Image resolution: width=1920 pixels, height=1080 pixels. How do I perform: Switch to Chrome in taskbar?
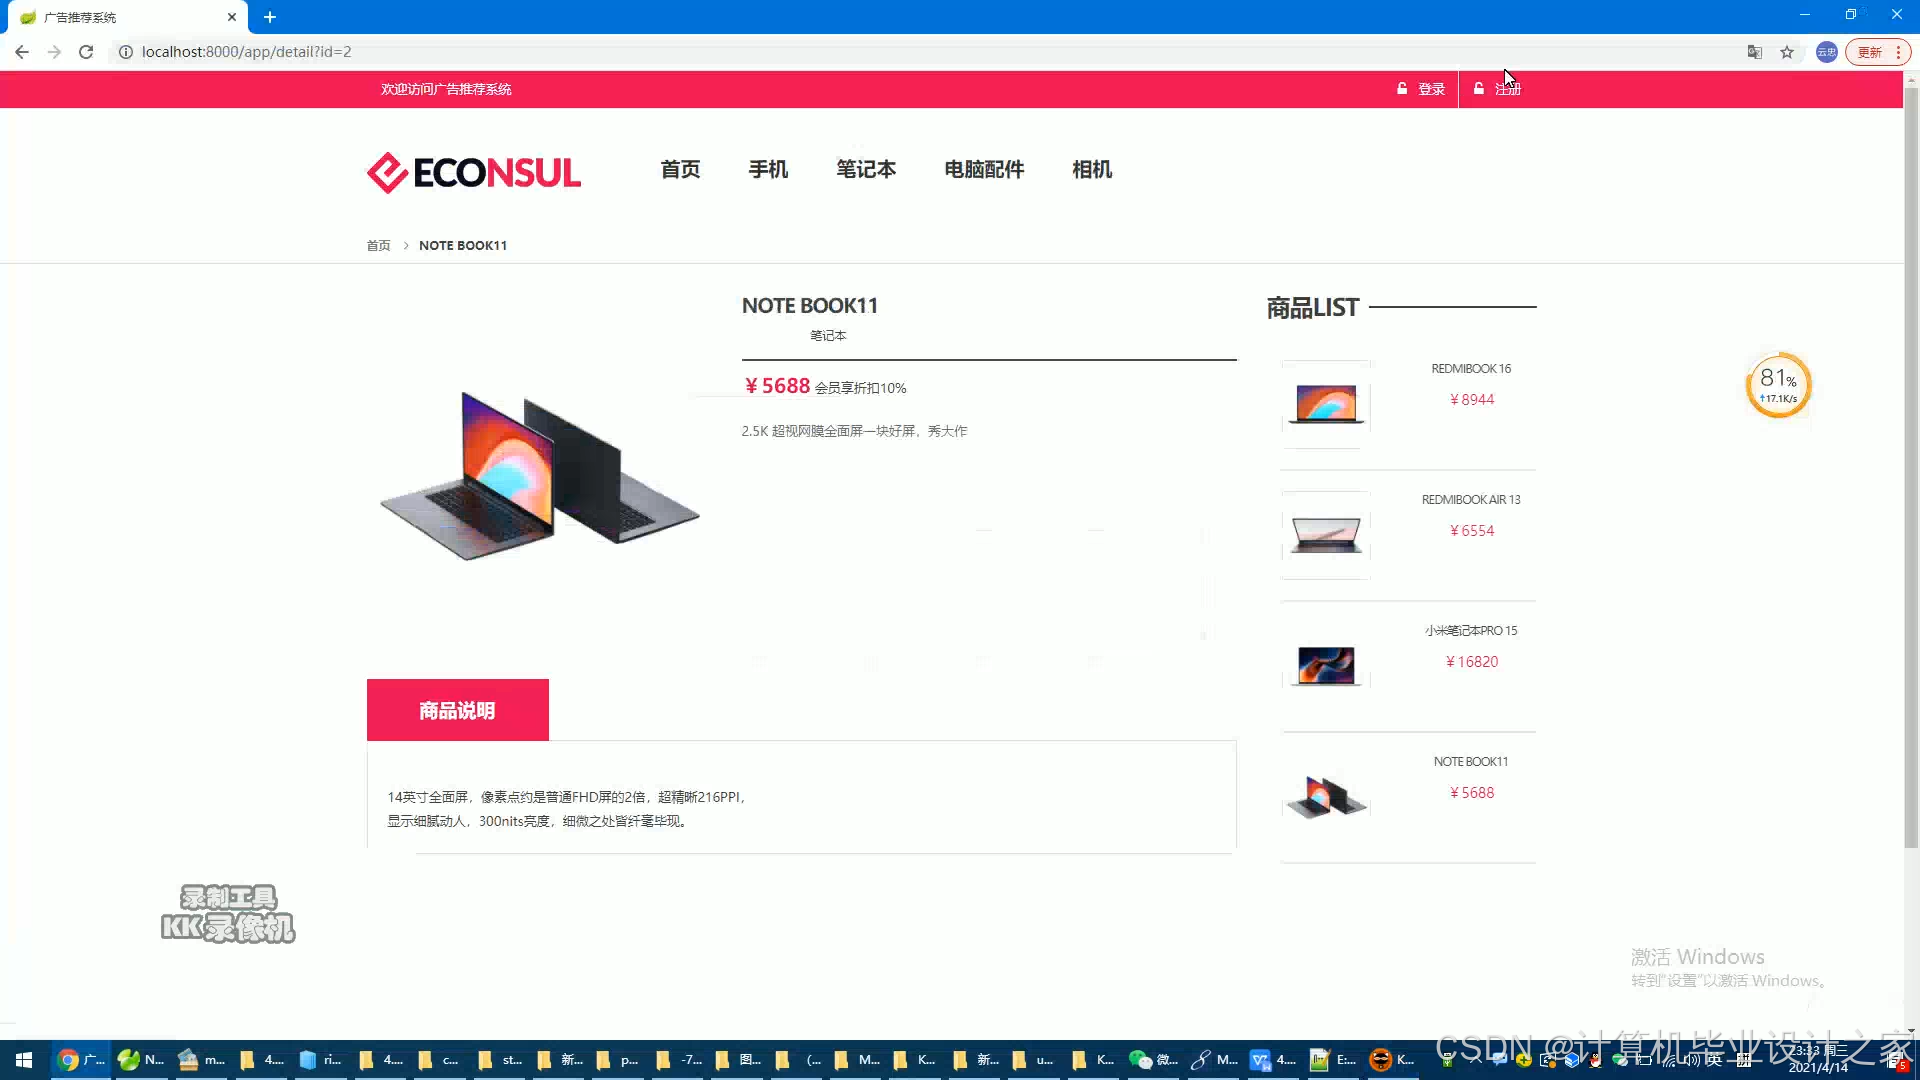pos(81,1060)
